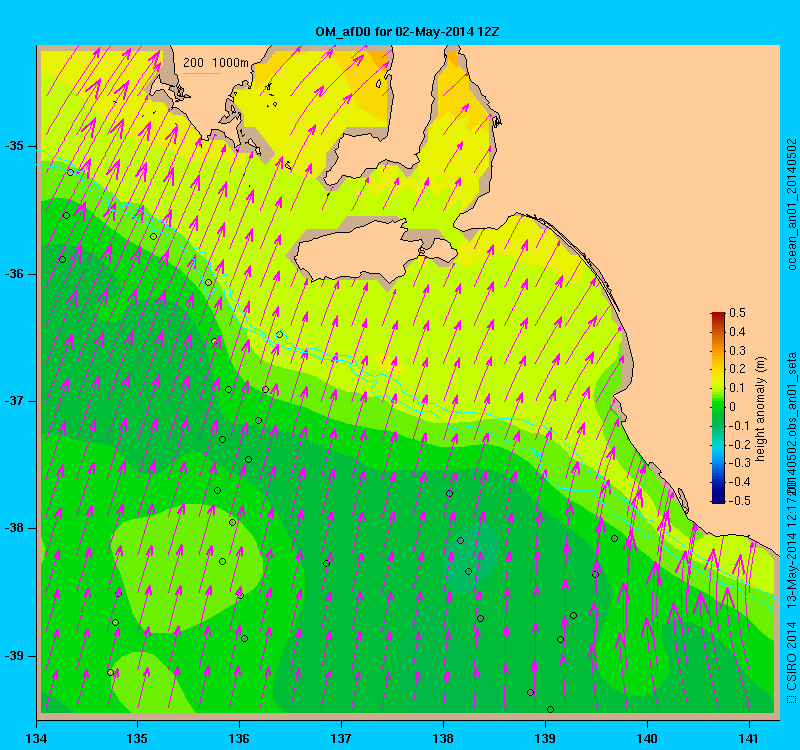This screenshot has width=800, height=750.
Task: Click latitude tick label '-37'
Action: [14, 401]
